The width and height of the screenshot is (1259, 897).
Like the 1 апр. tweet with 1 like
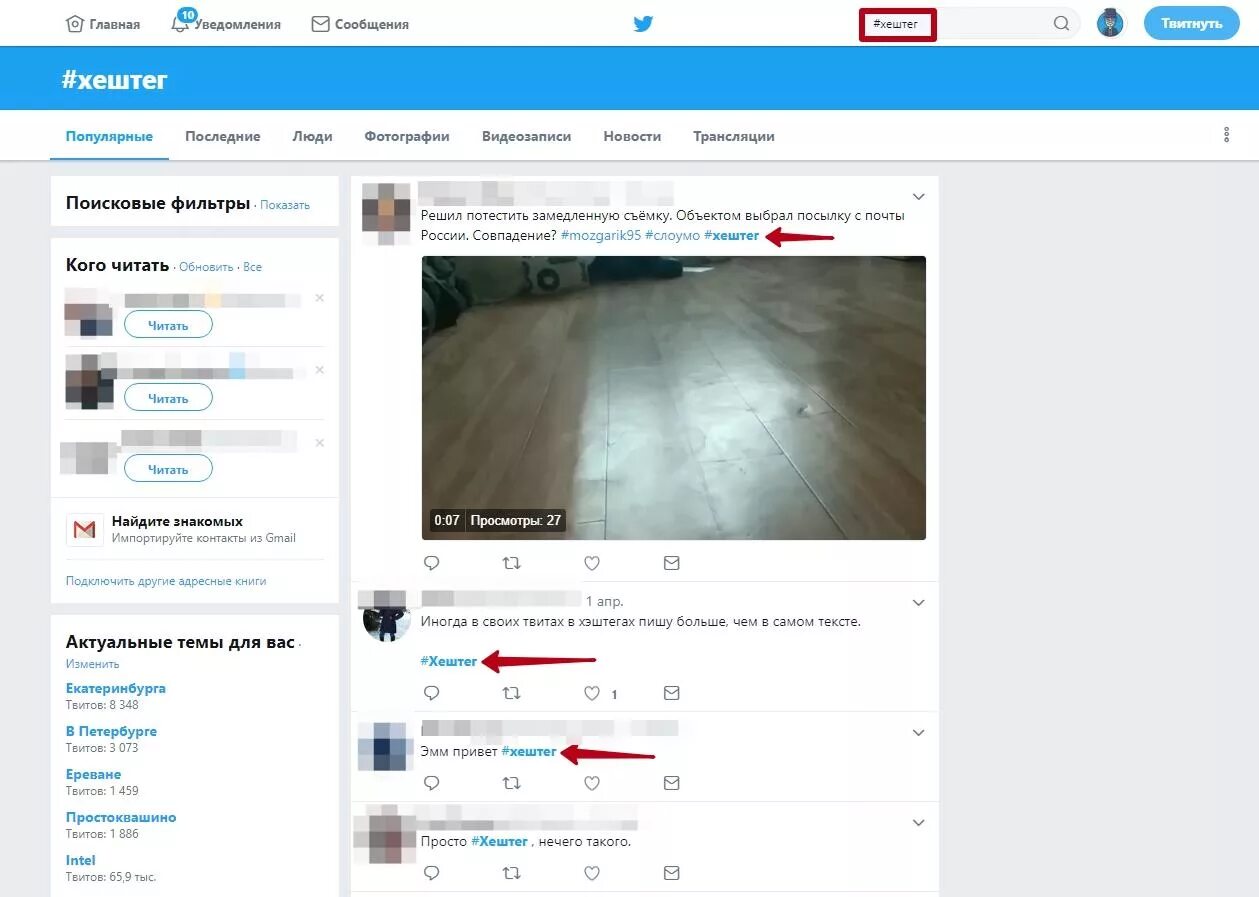coord(591,693)
